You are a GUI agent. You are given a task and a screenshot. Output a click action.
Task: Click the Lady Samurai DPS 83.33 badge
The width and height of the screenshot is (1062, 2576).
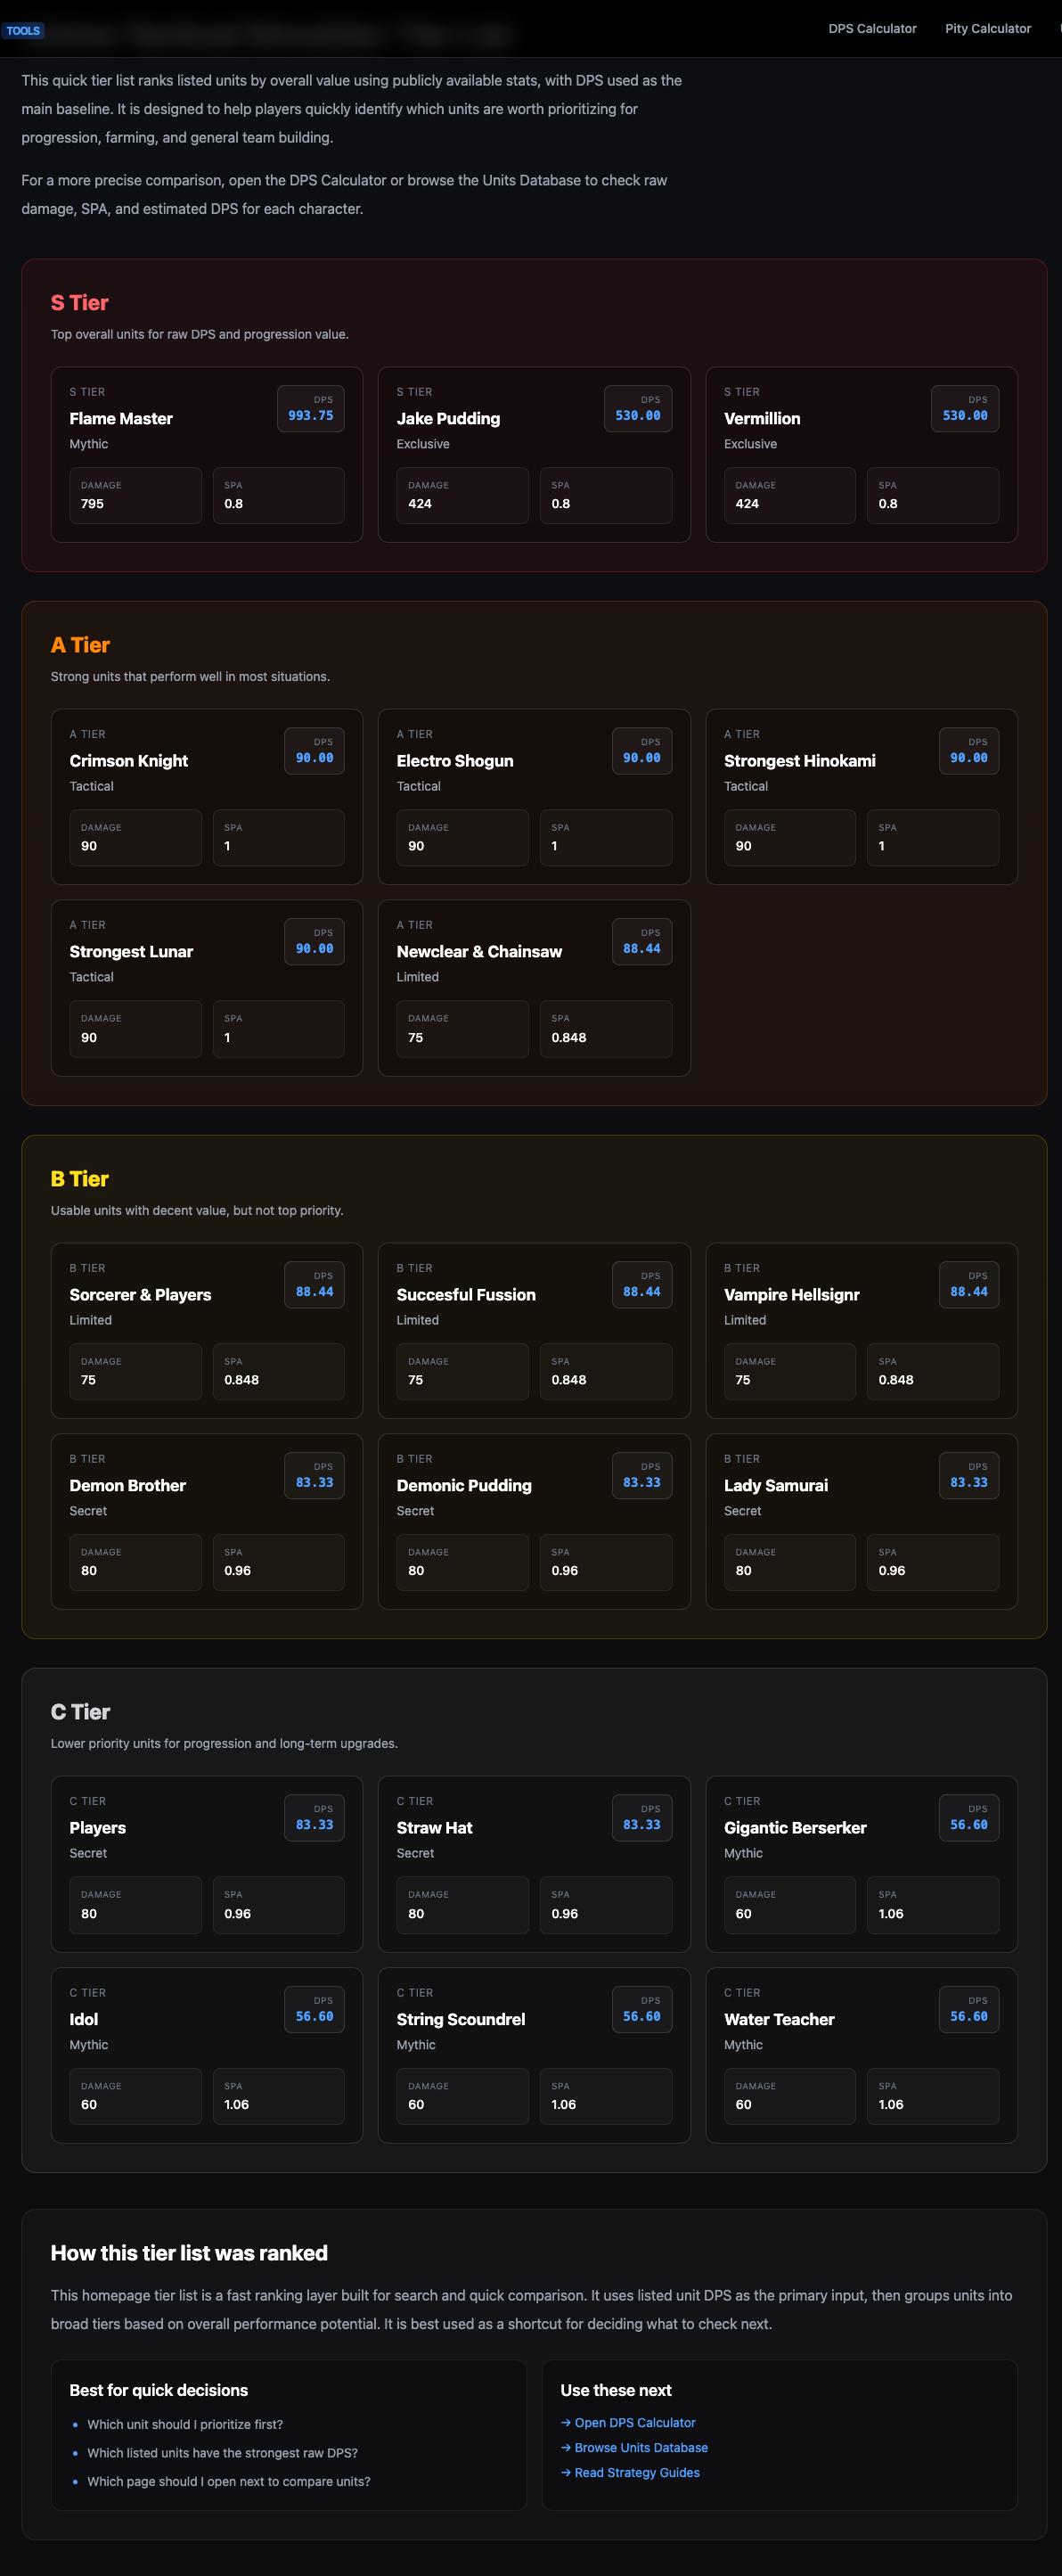(x=968, y=1475)
